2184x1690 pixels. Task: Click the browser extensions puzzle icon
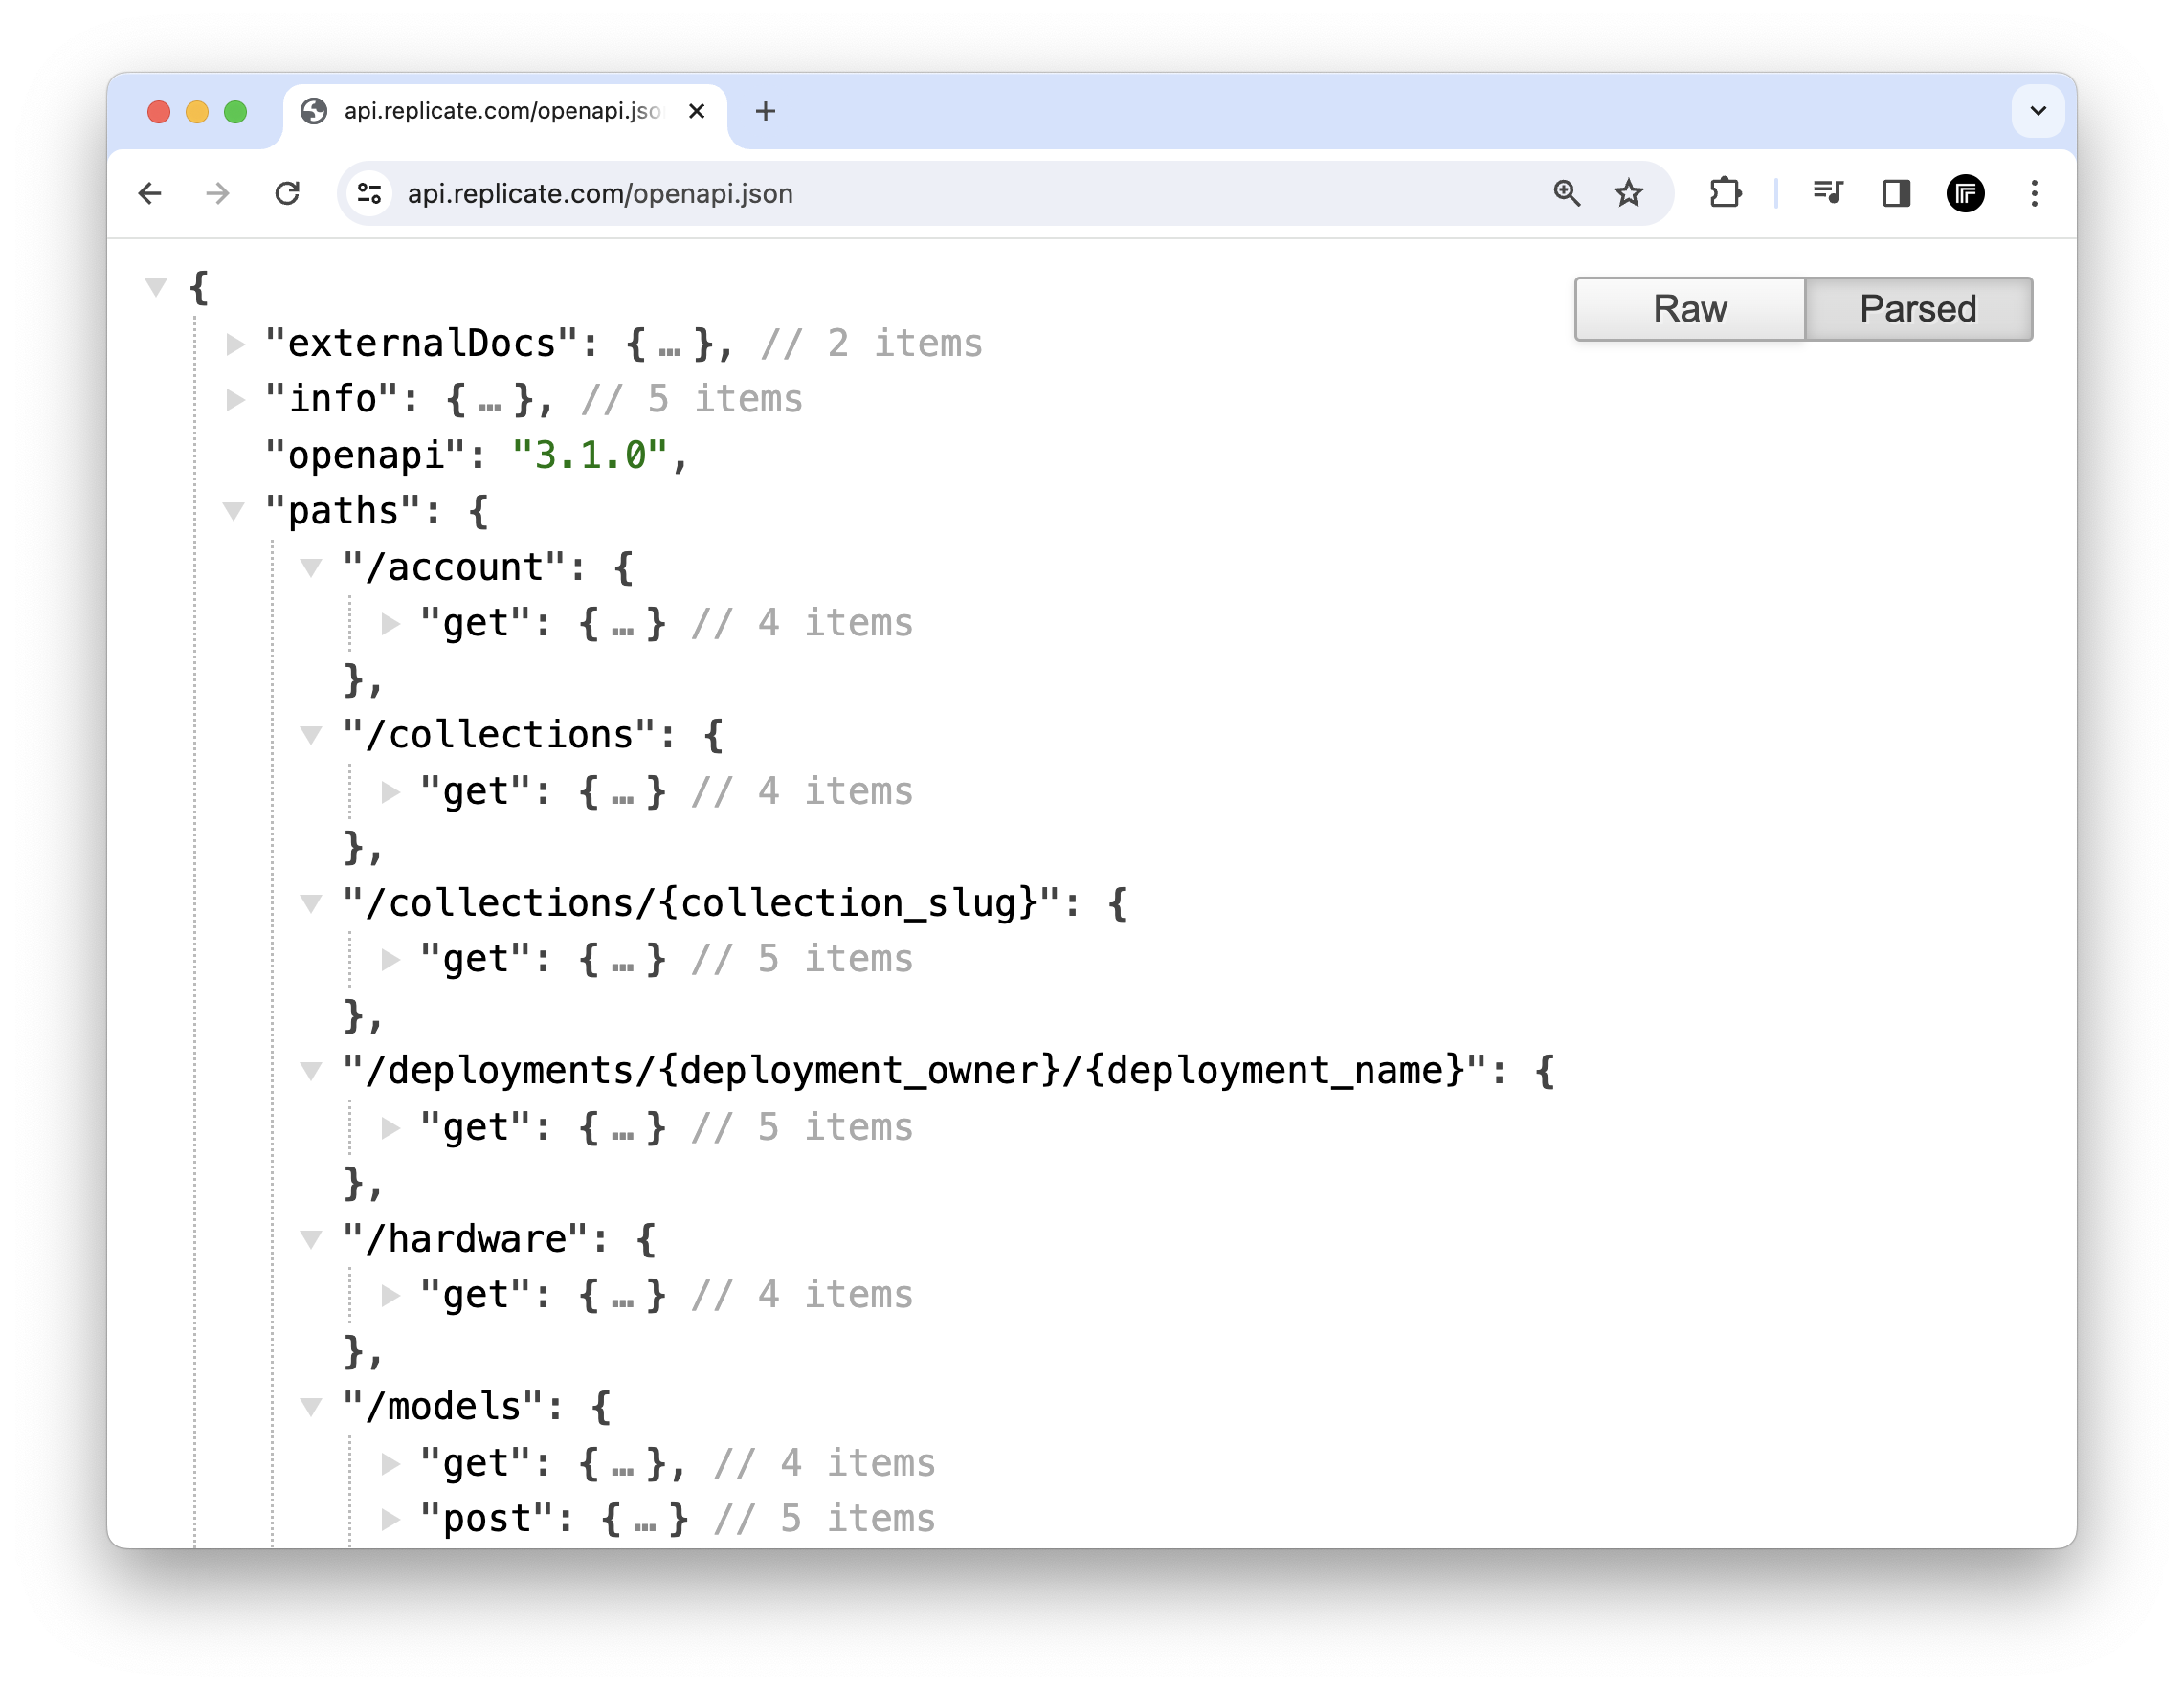(1725, 193)
